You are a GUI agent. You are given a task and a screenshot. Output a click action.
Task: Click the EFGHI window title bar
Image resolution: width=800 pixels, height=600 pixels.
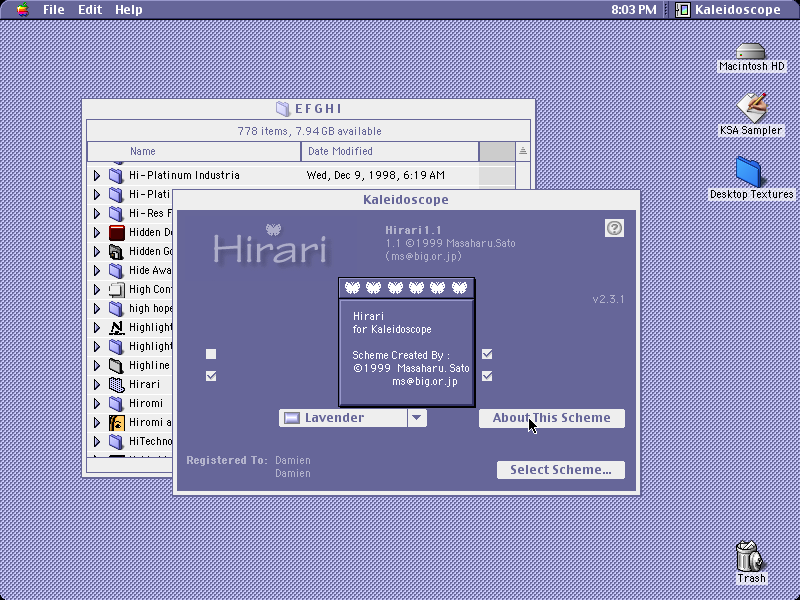(x=309, y=109)
